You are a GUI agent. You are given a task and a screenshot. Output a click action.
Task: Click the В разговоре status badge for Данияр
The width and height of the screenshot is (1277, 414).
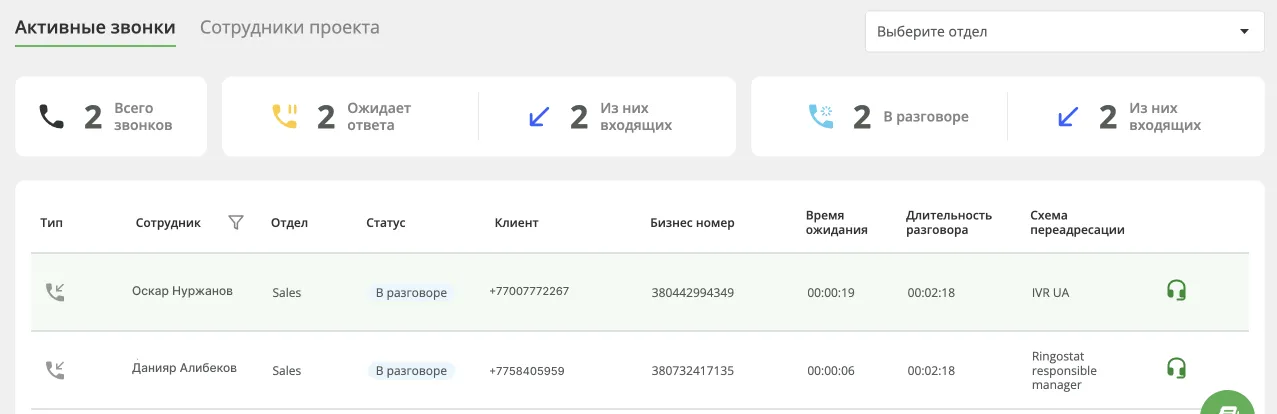411,371
